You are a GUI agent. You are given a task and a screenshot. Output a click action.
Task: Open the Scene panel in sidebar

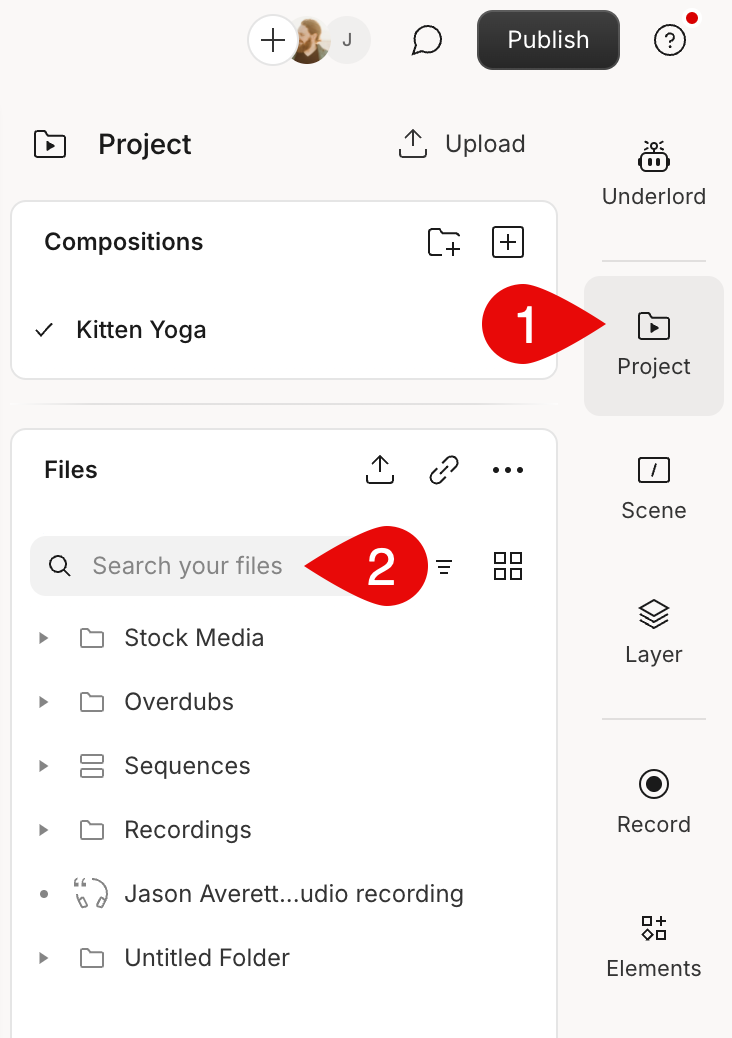654,489
